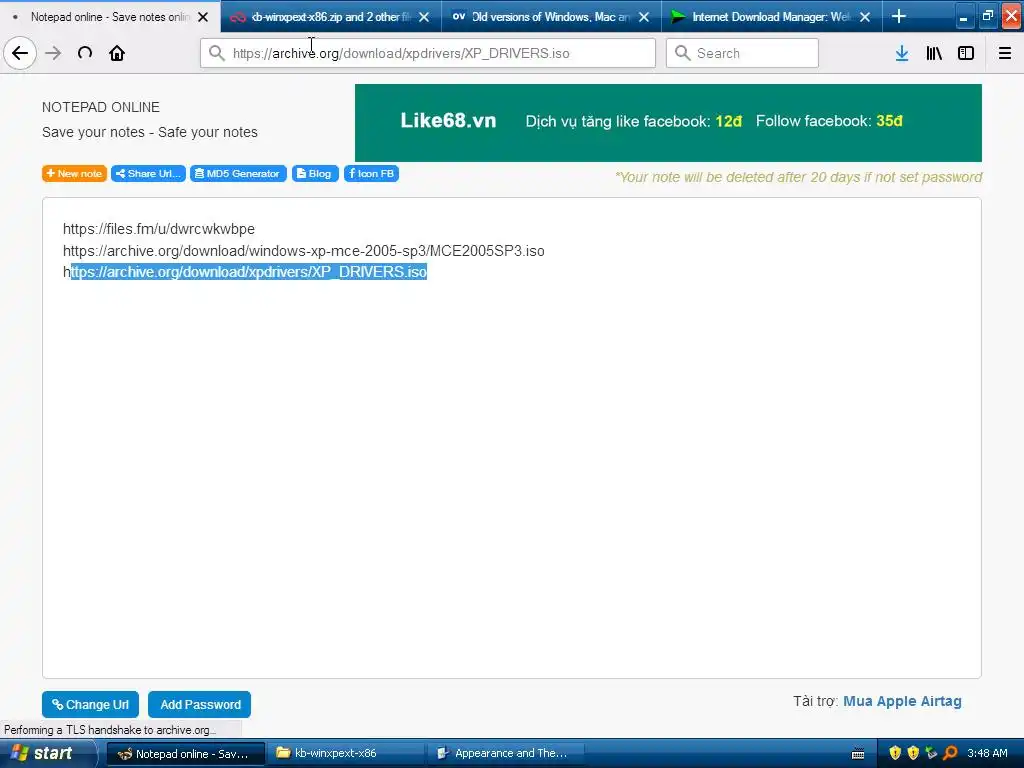Toggle the sidebar view icon
The height and width of the screenshot is (768, 1024).
click(x=966, y=53)
